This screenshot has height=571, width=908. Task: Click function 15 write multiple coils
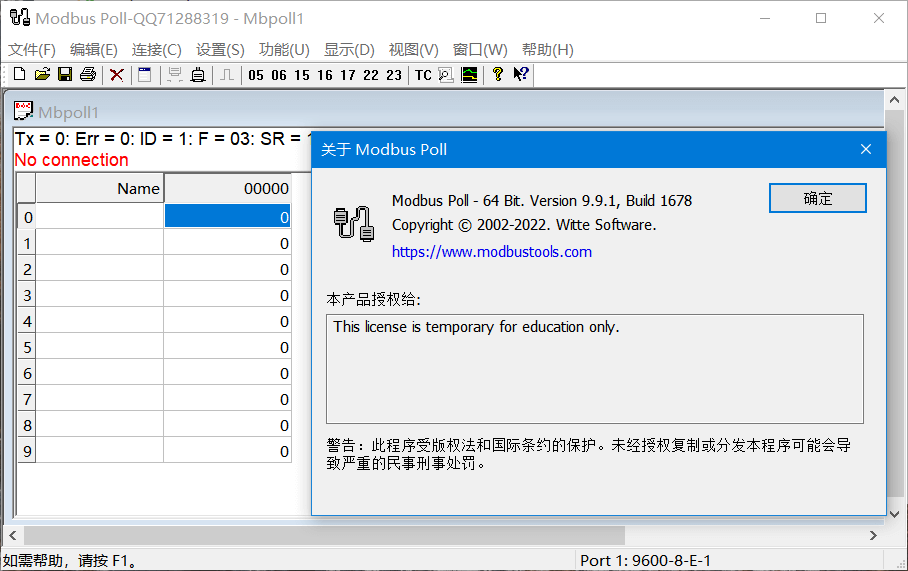[x=302, y=75]
